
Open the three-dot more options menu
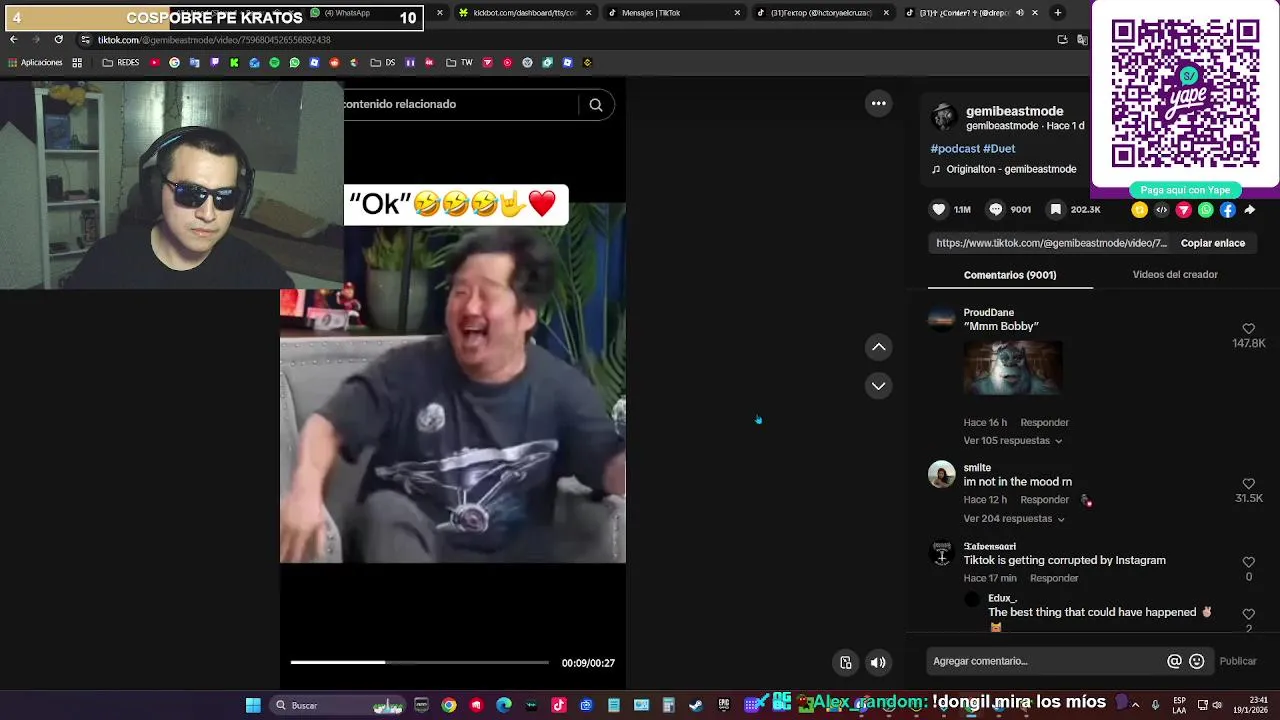(x=878, y=103)
